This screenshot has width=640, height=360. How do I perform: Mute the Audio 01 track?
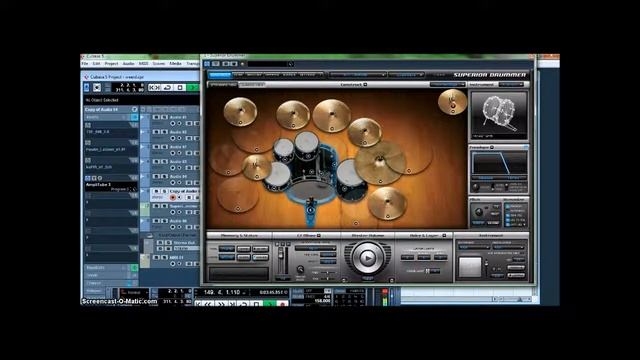[156, 117]
